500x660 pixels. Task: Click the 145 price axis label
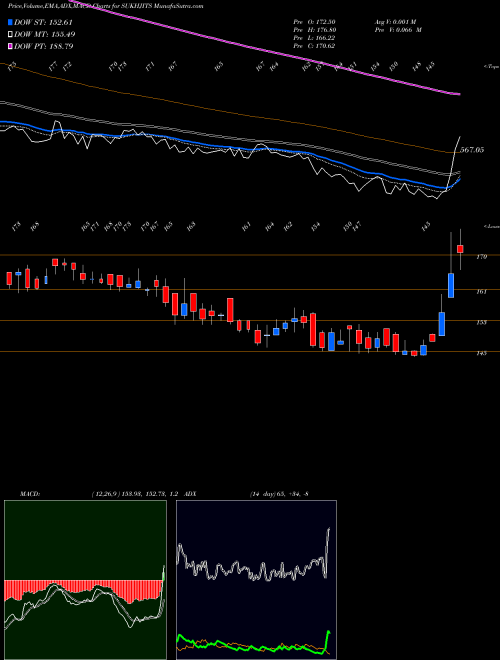click(481, 353)
